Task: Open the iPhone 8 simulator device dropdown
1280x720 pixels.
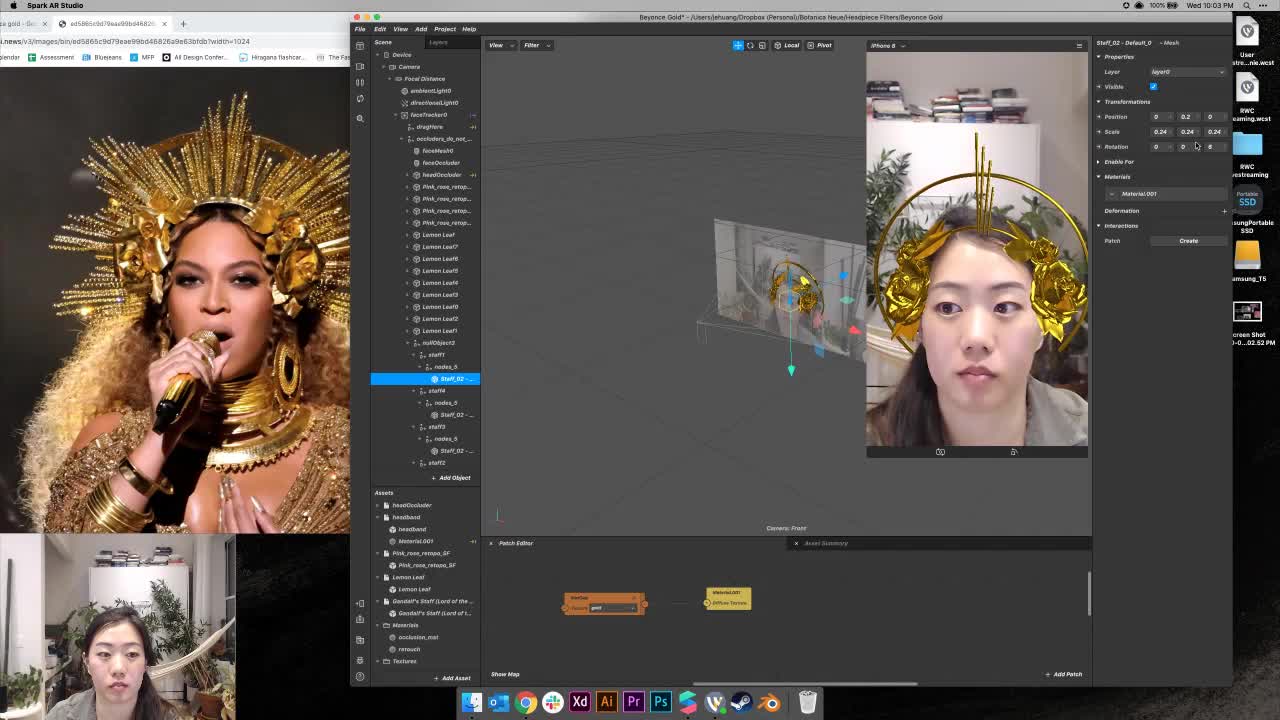Action: pos(886,45)
